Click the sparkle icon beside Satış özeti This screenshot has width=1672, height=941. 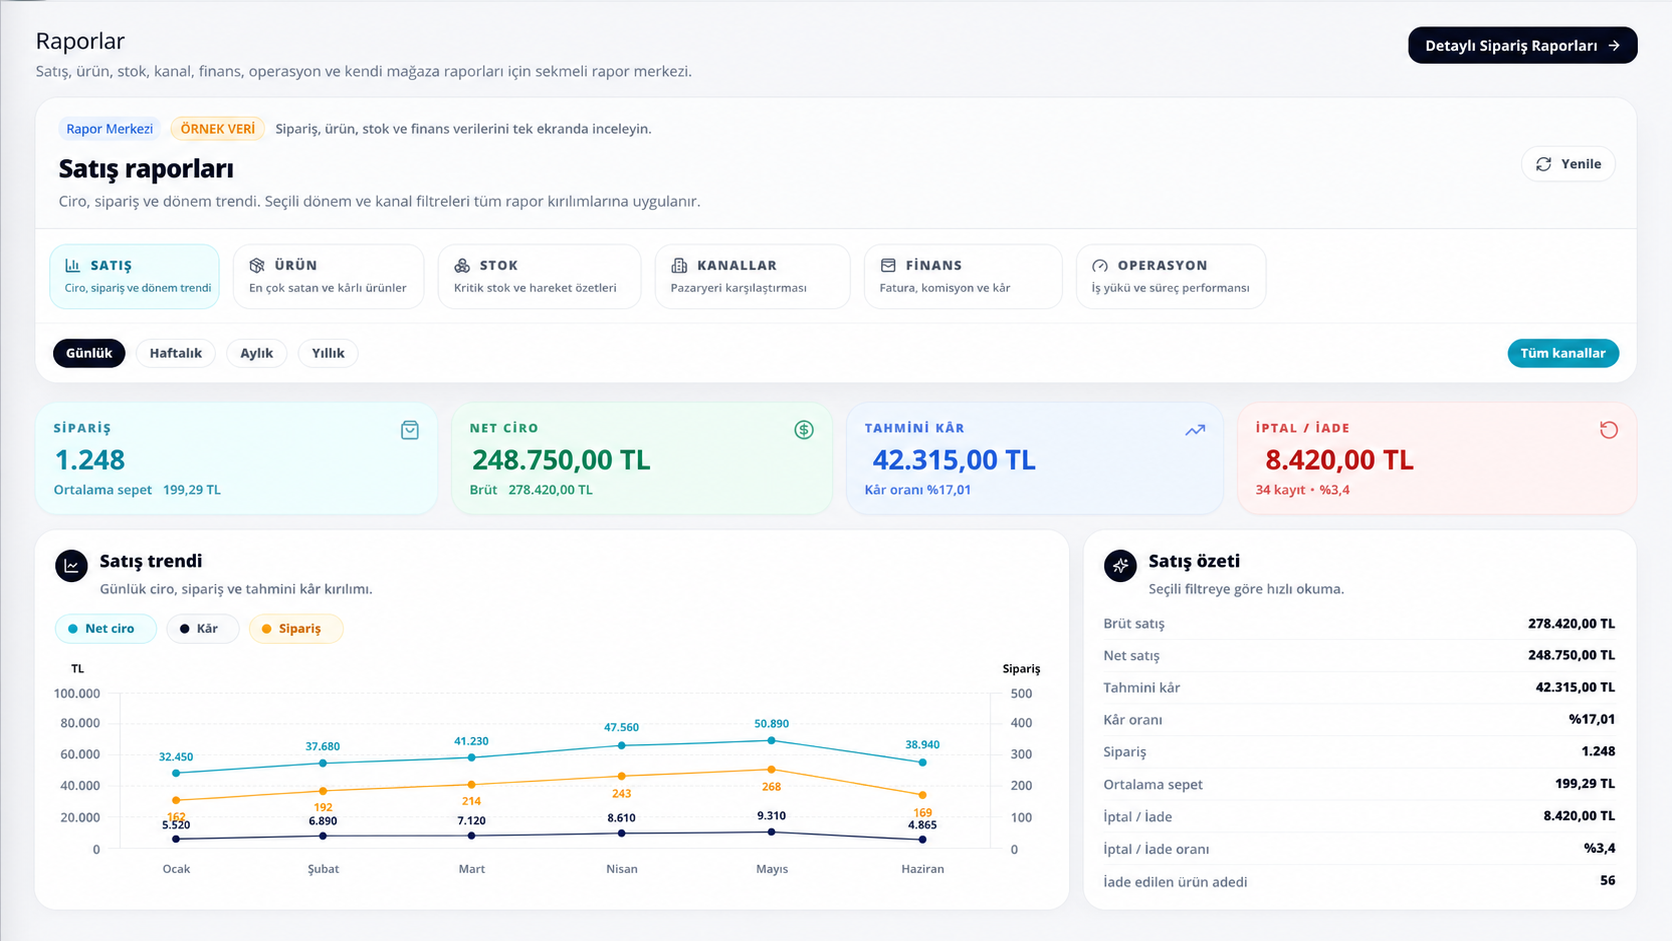pos(1120,566)
